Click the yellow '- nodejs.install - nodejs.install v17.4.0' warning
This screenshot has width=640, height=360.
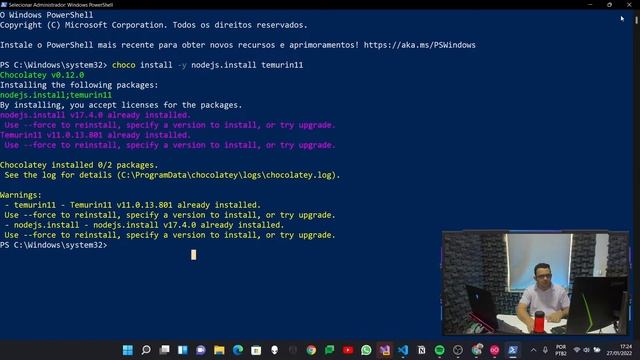[144, 225]
